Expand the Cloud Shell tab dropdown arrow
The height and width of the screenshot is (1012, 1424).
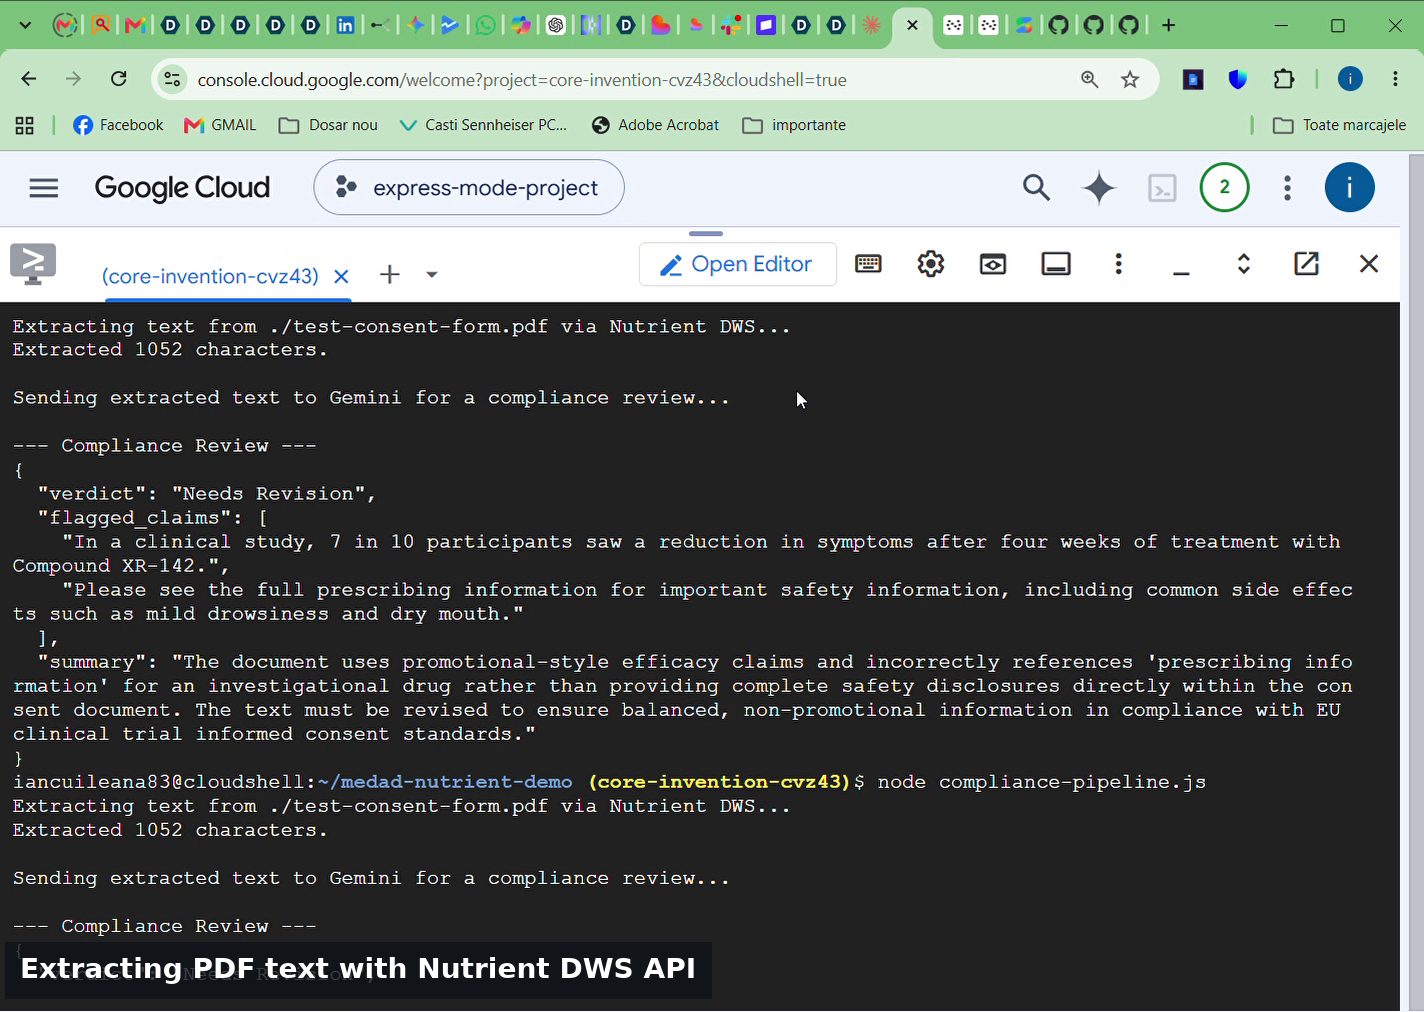pos(432,275)
